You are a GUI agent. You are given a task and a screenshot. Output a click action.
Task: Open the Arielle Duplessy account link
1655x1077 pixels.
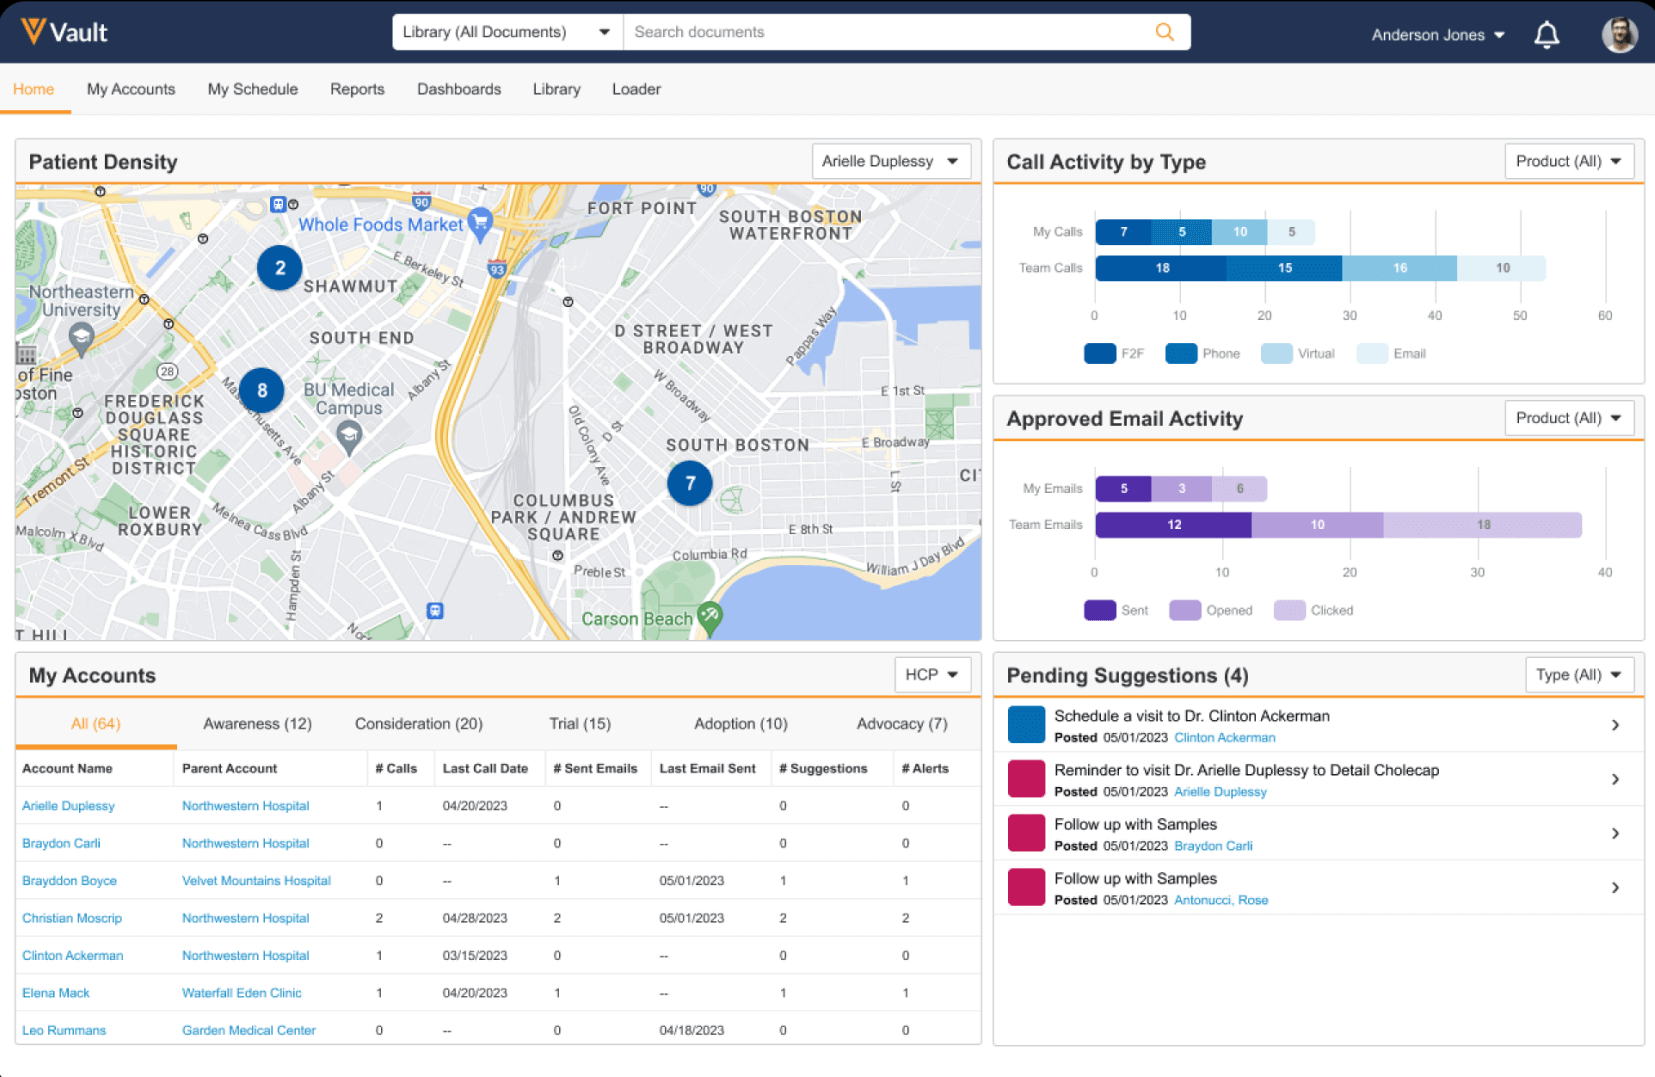[x=67, y=805]
